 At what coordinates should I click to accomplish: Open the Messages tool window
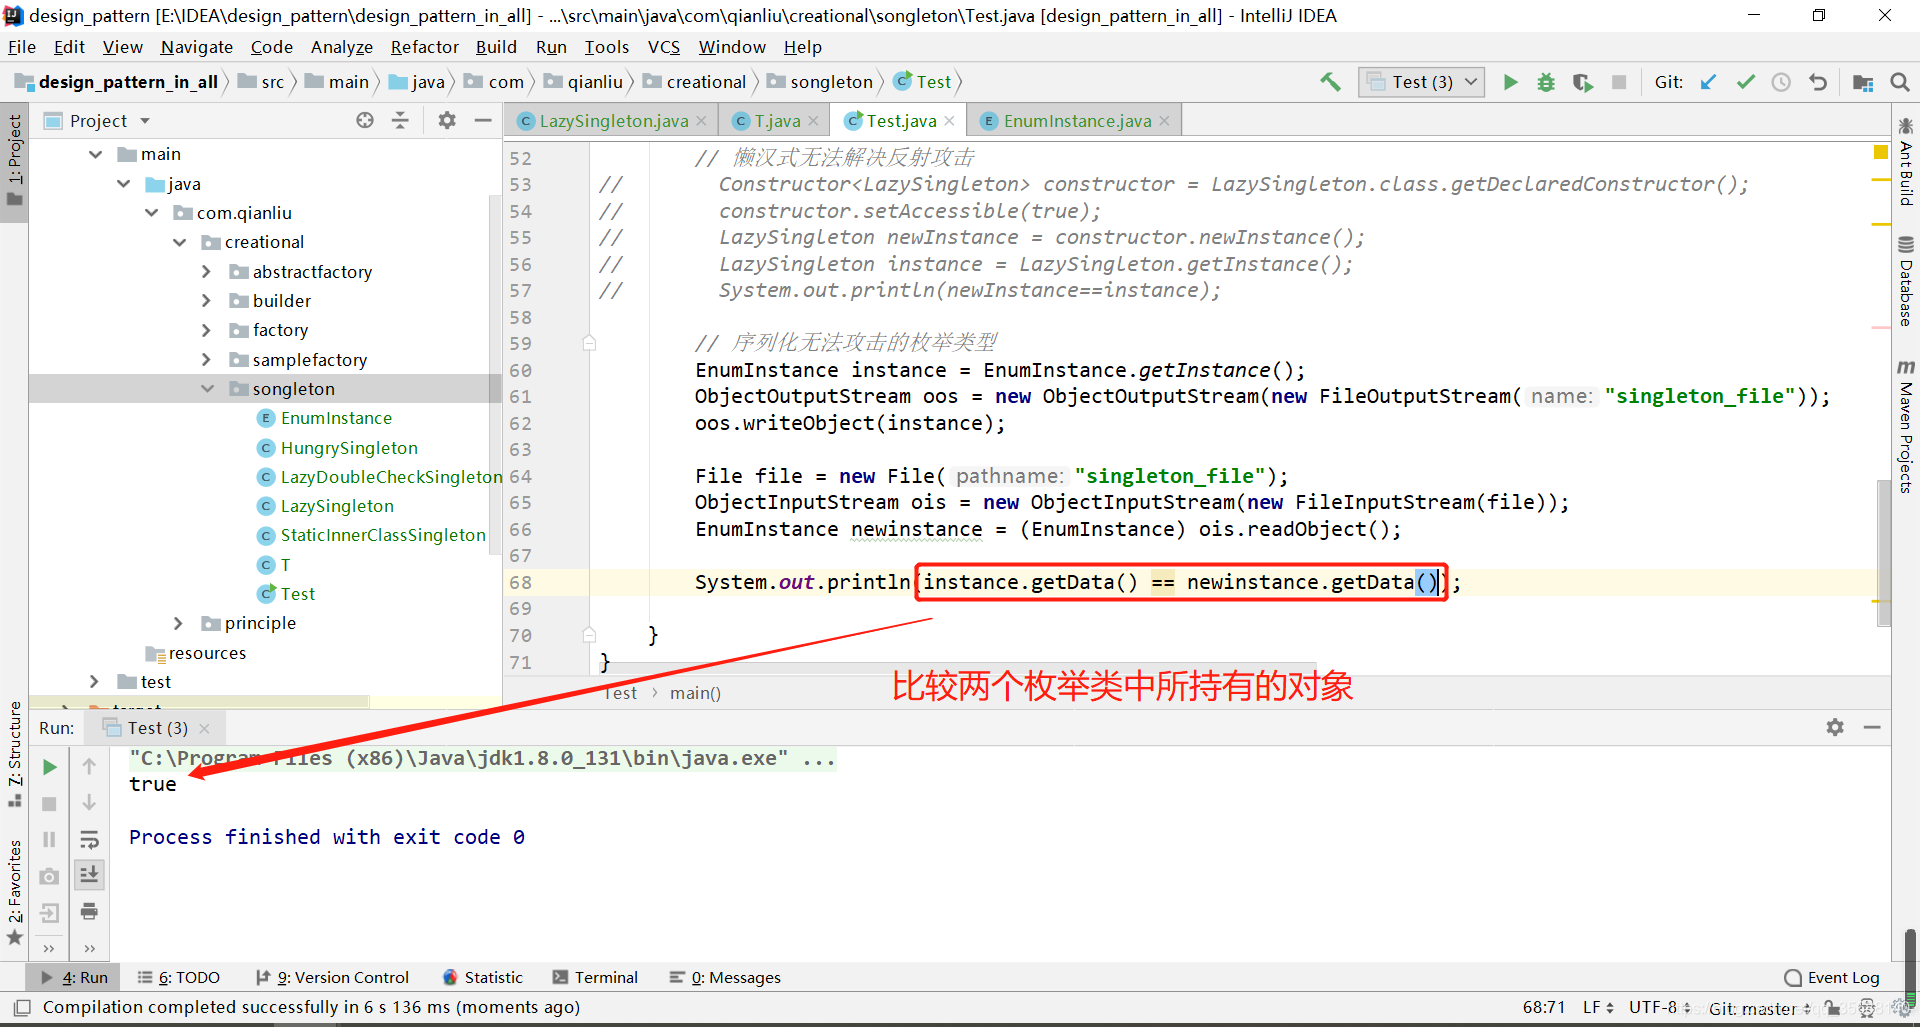[725, 977]
